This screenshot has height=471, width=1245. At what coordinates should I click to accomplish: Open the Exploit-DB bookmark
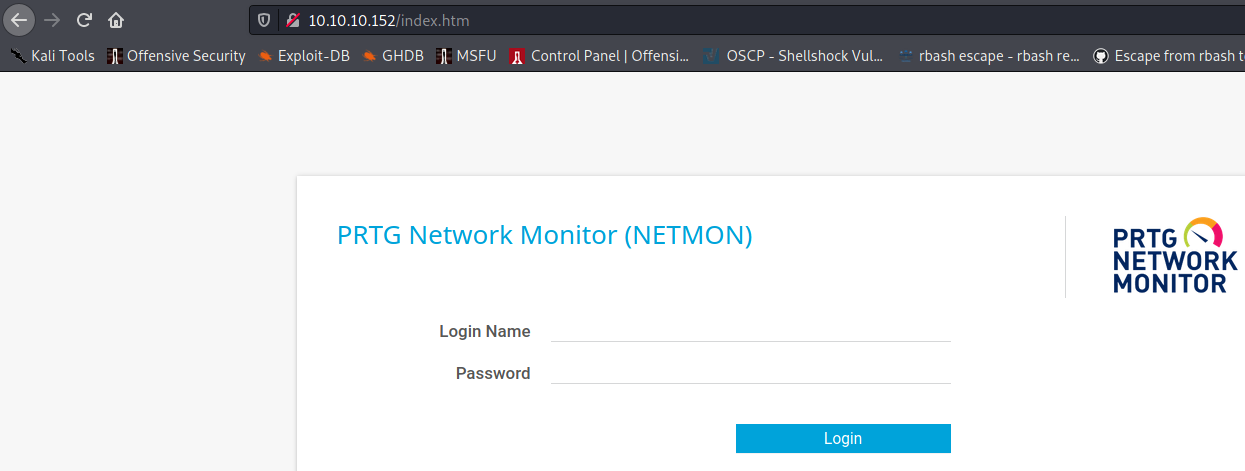[x=304, y=56]
